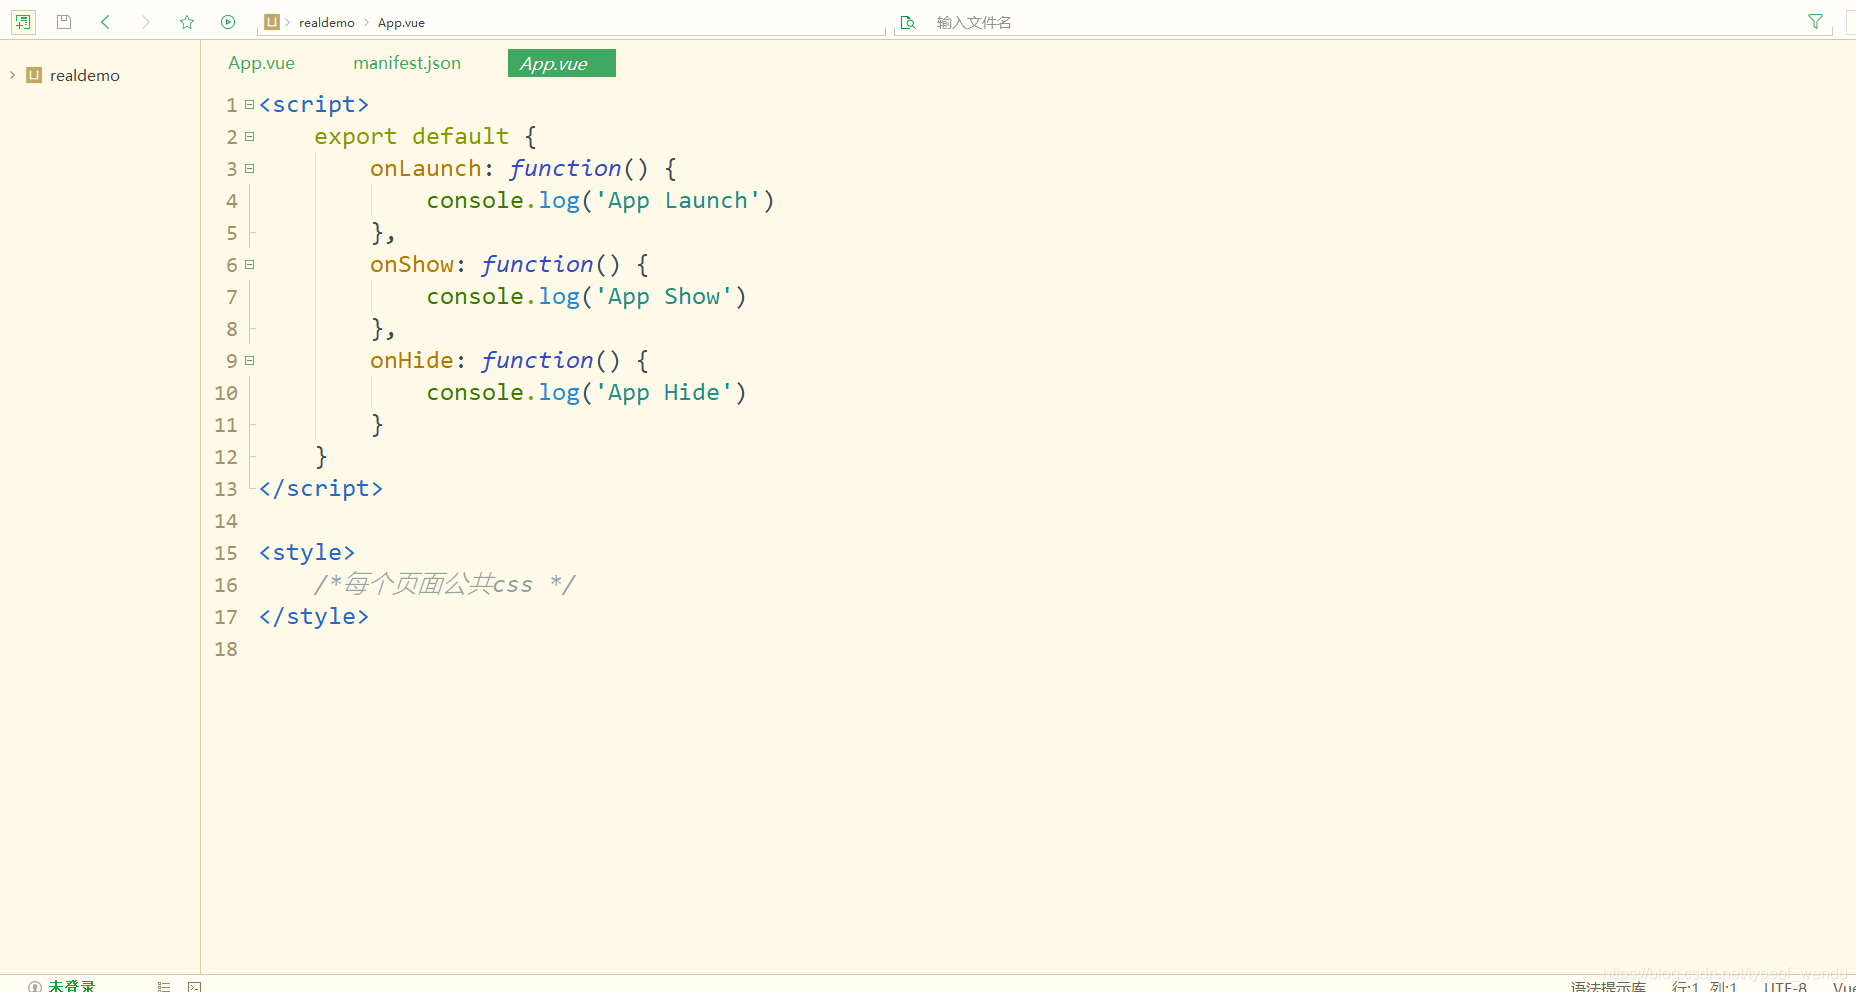Image resolution: width=1856 pixels, height=992 pixels.
Task: Switch to the inactive App.vue tab
Action: 261,63
